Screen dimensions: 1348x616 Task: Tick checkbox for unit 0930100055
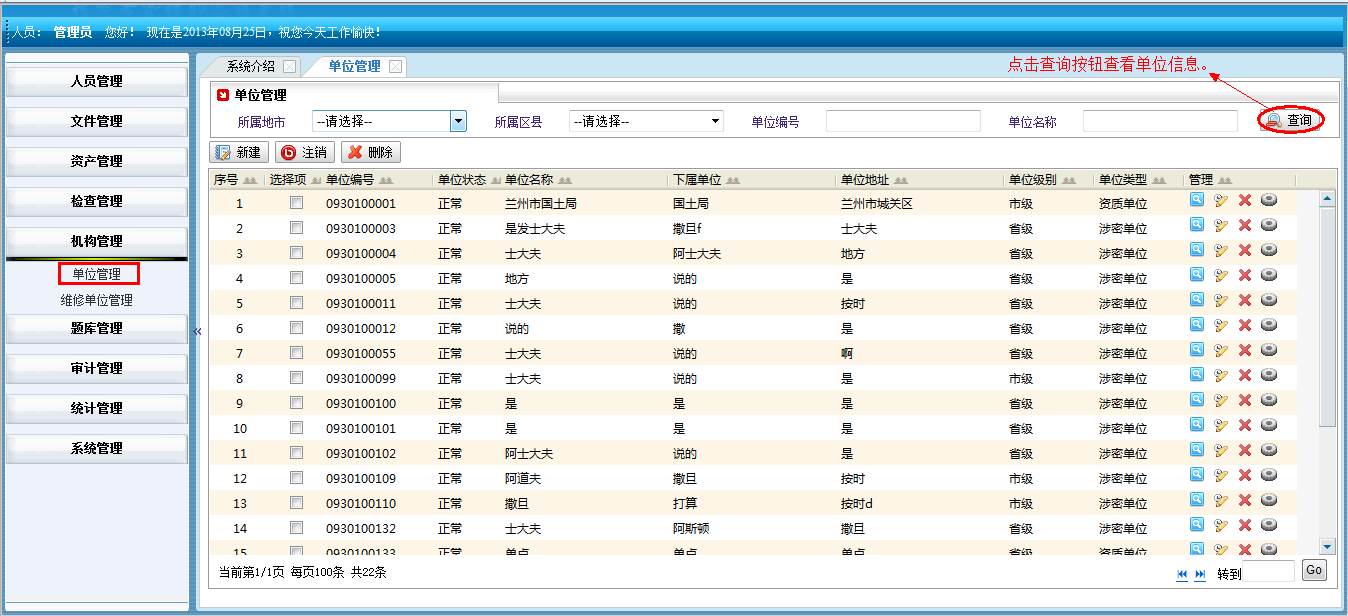296,353
